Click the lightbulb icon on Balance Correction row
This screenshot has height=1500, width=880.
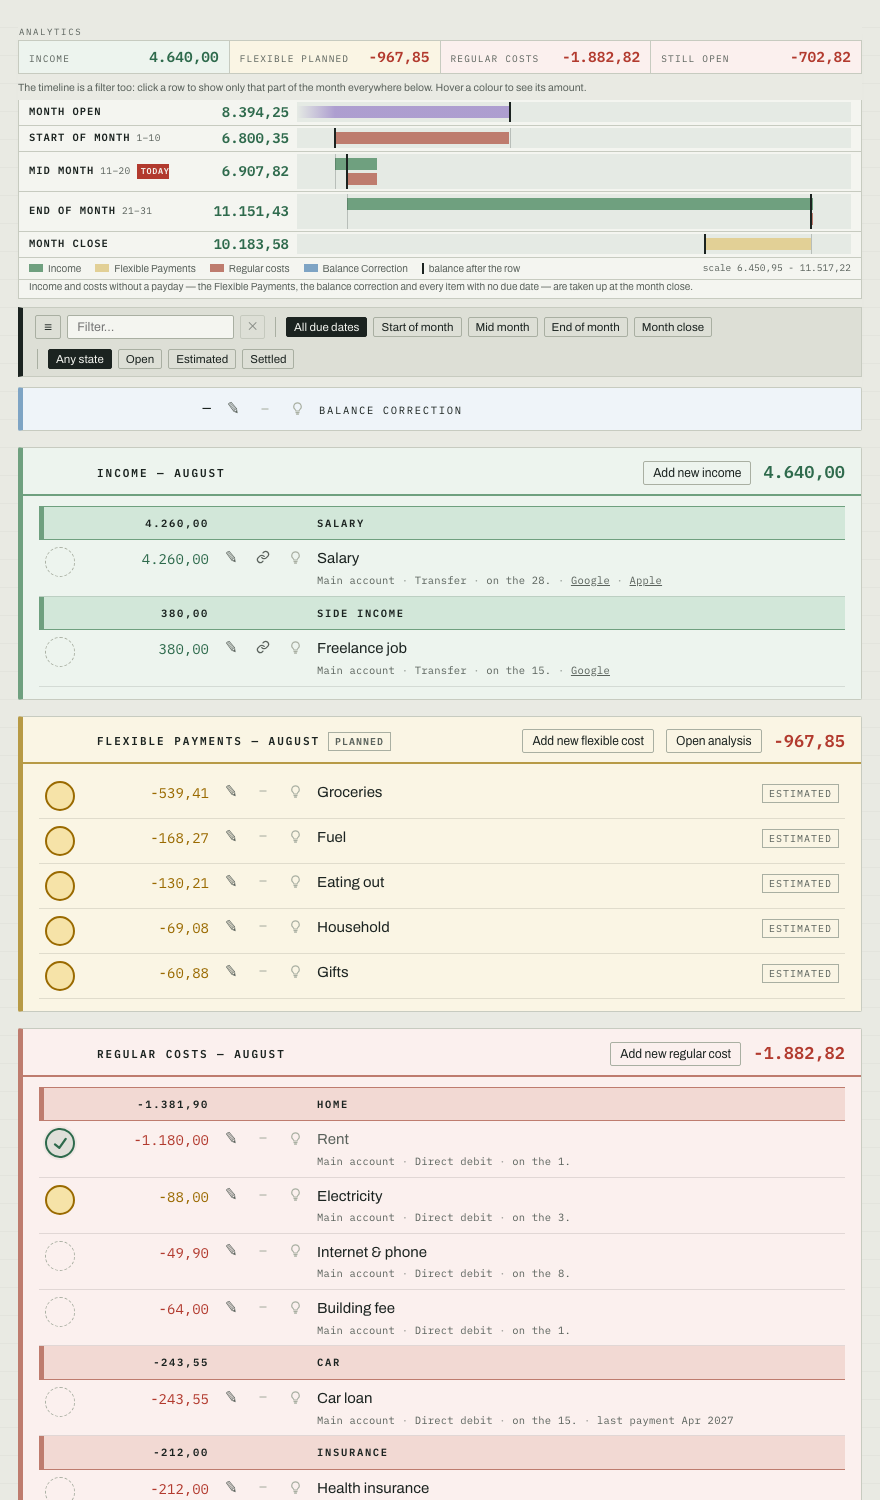click(297, 409)
